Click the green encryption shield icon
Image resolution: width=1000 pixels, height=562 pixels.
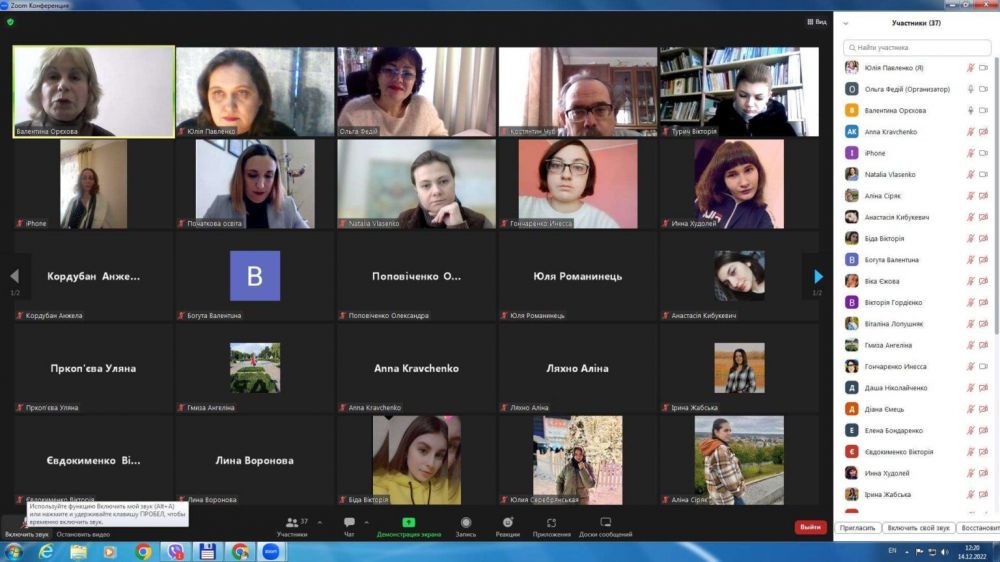(x=10, y=21)
